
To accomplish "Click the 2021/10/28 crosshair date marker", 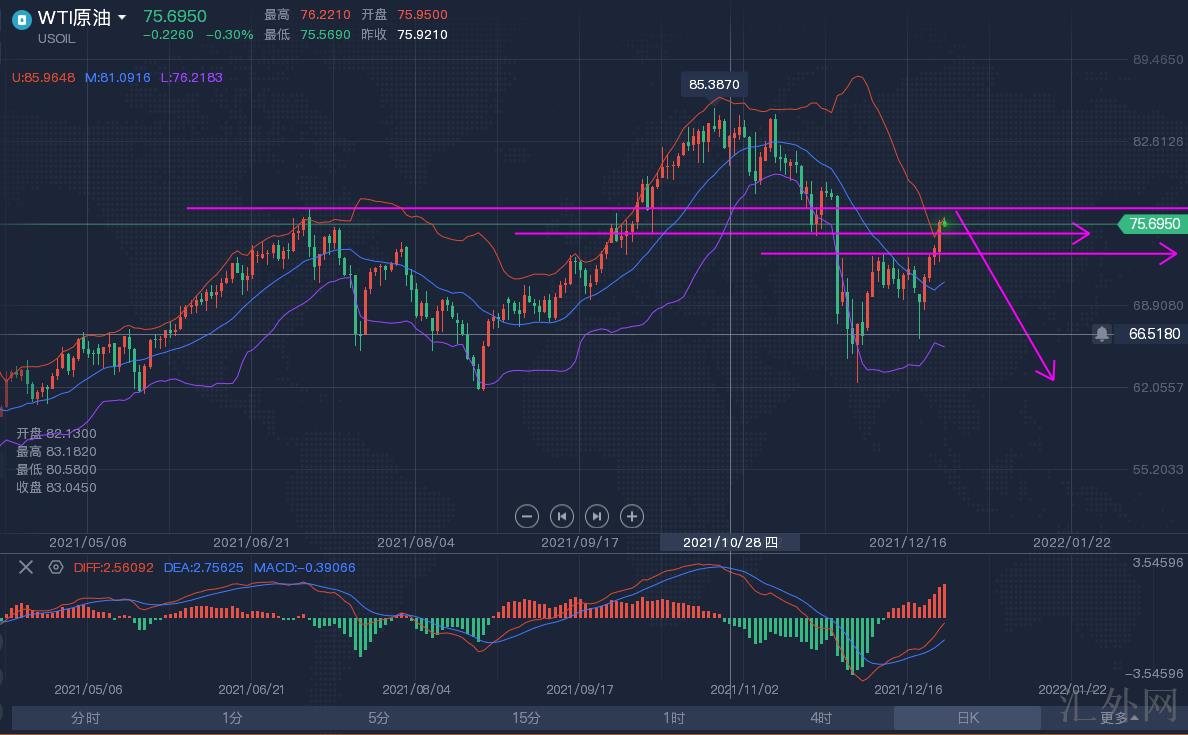I will 730,542.
